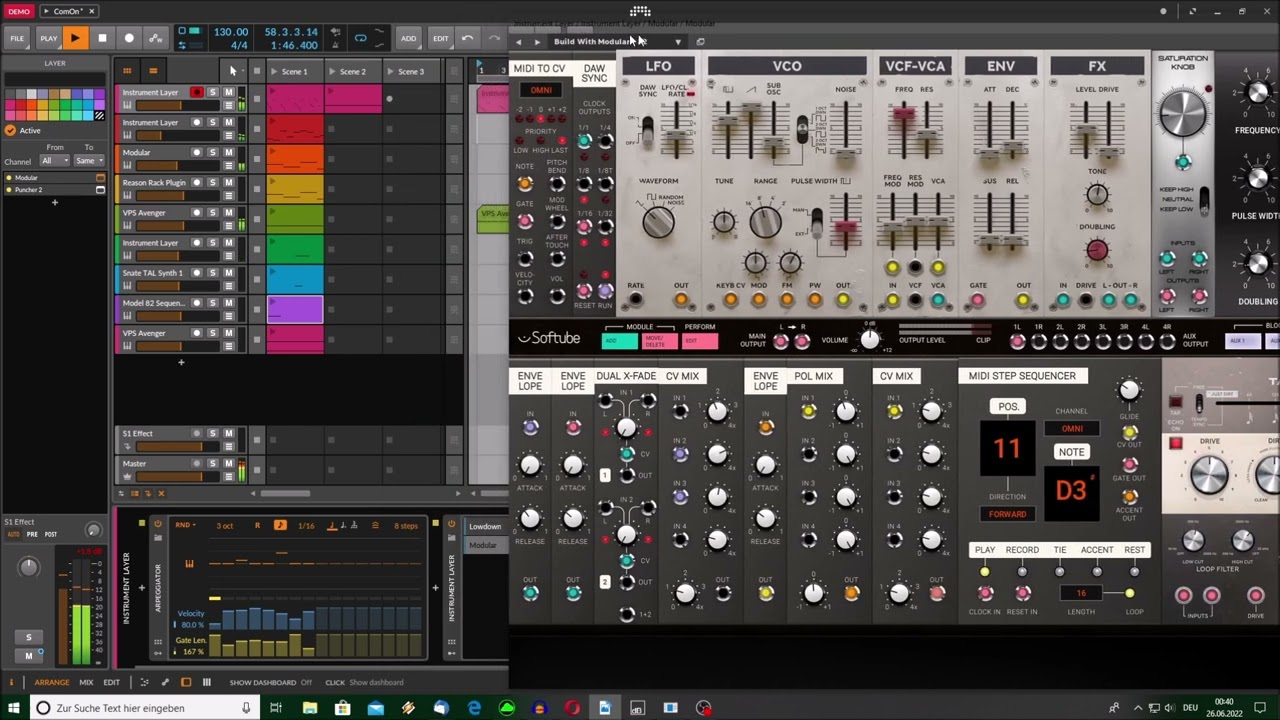Select PRE send mode for S1 Effect
Screen dimensions: 1280x720
pyautogui.click(x=32, y=534)
